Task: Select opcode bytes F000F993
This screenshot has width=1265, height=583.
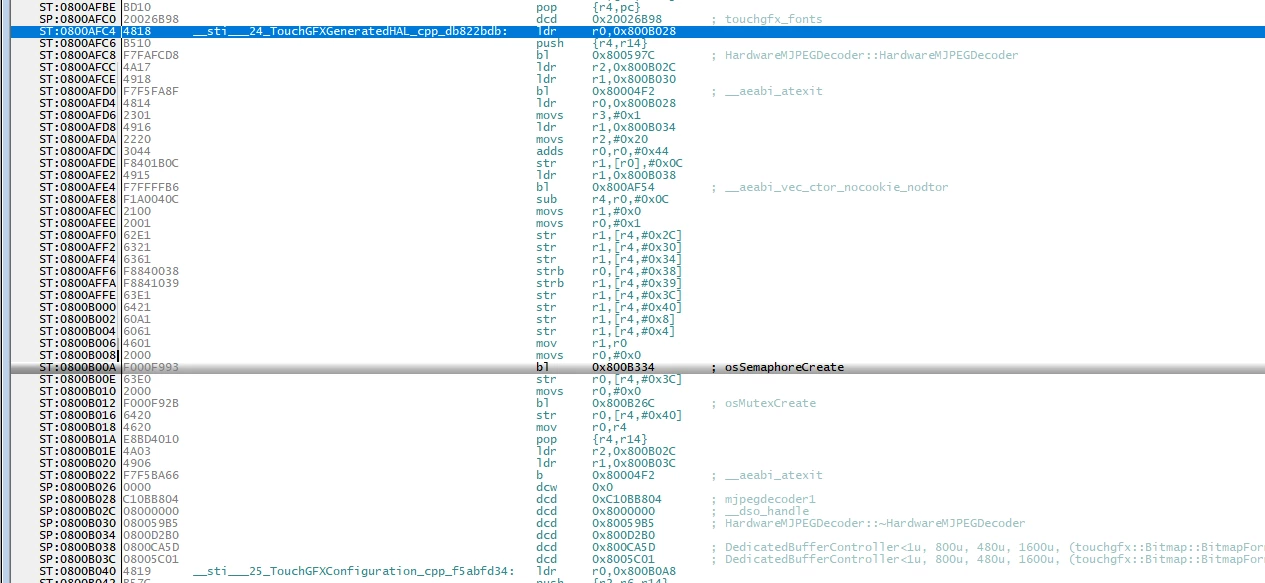Action: coord(151,367)
